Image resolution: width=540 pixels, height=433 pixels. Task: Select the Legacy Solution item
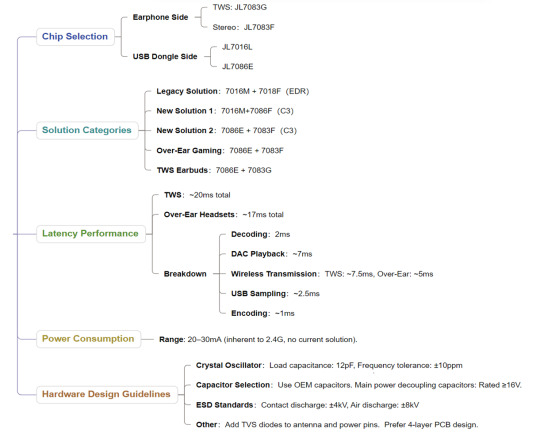(233, 91)
